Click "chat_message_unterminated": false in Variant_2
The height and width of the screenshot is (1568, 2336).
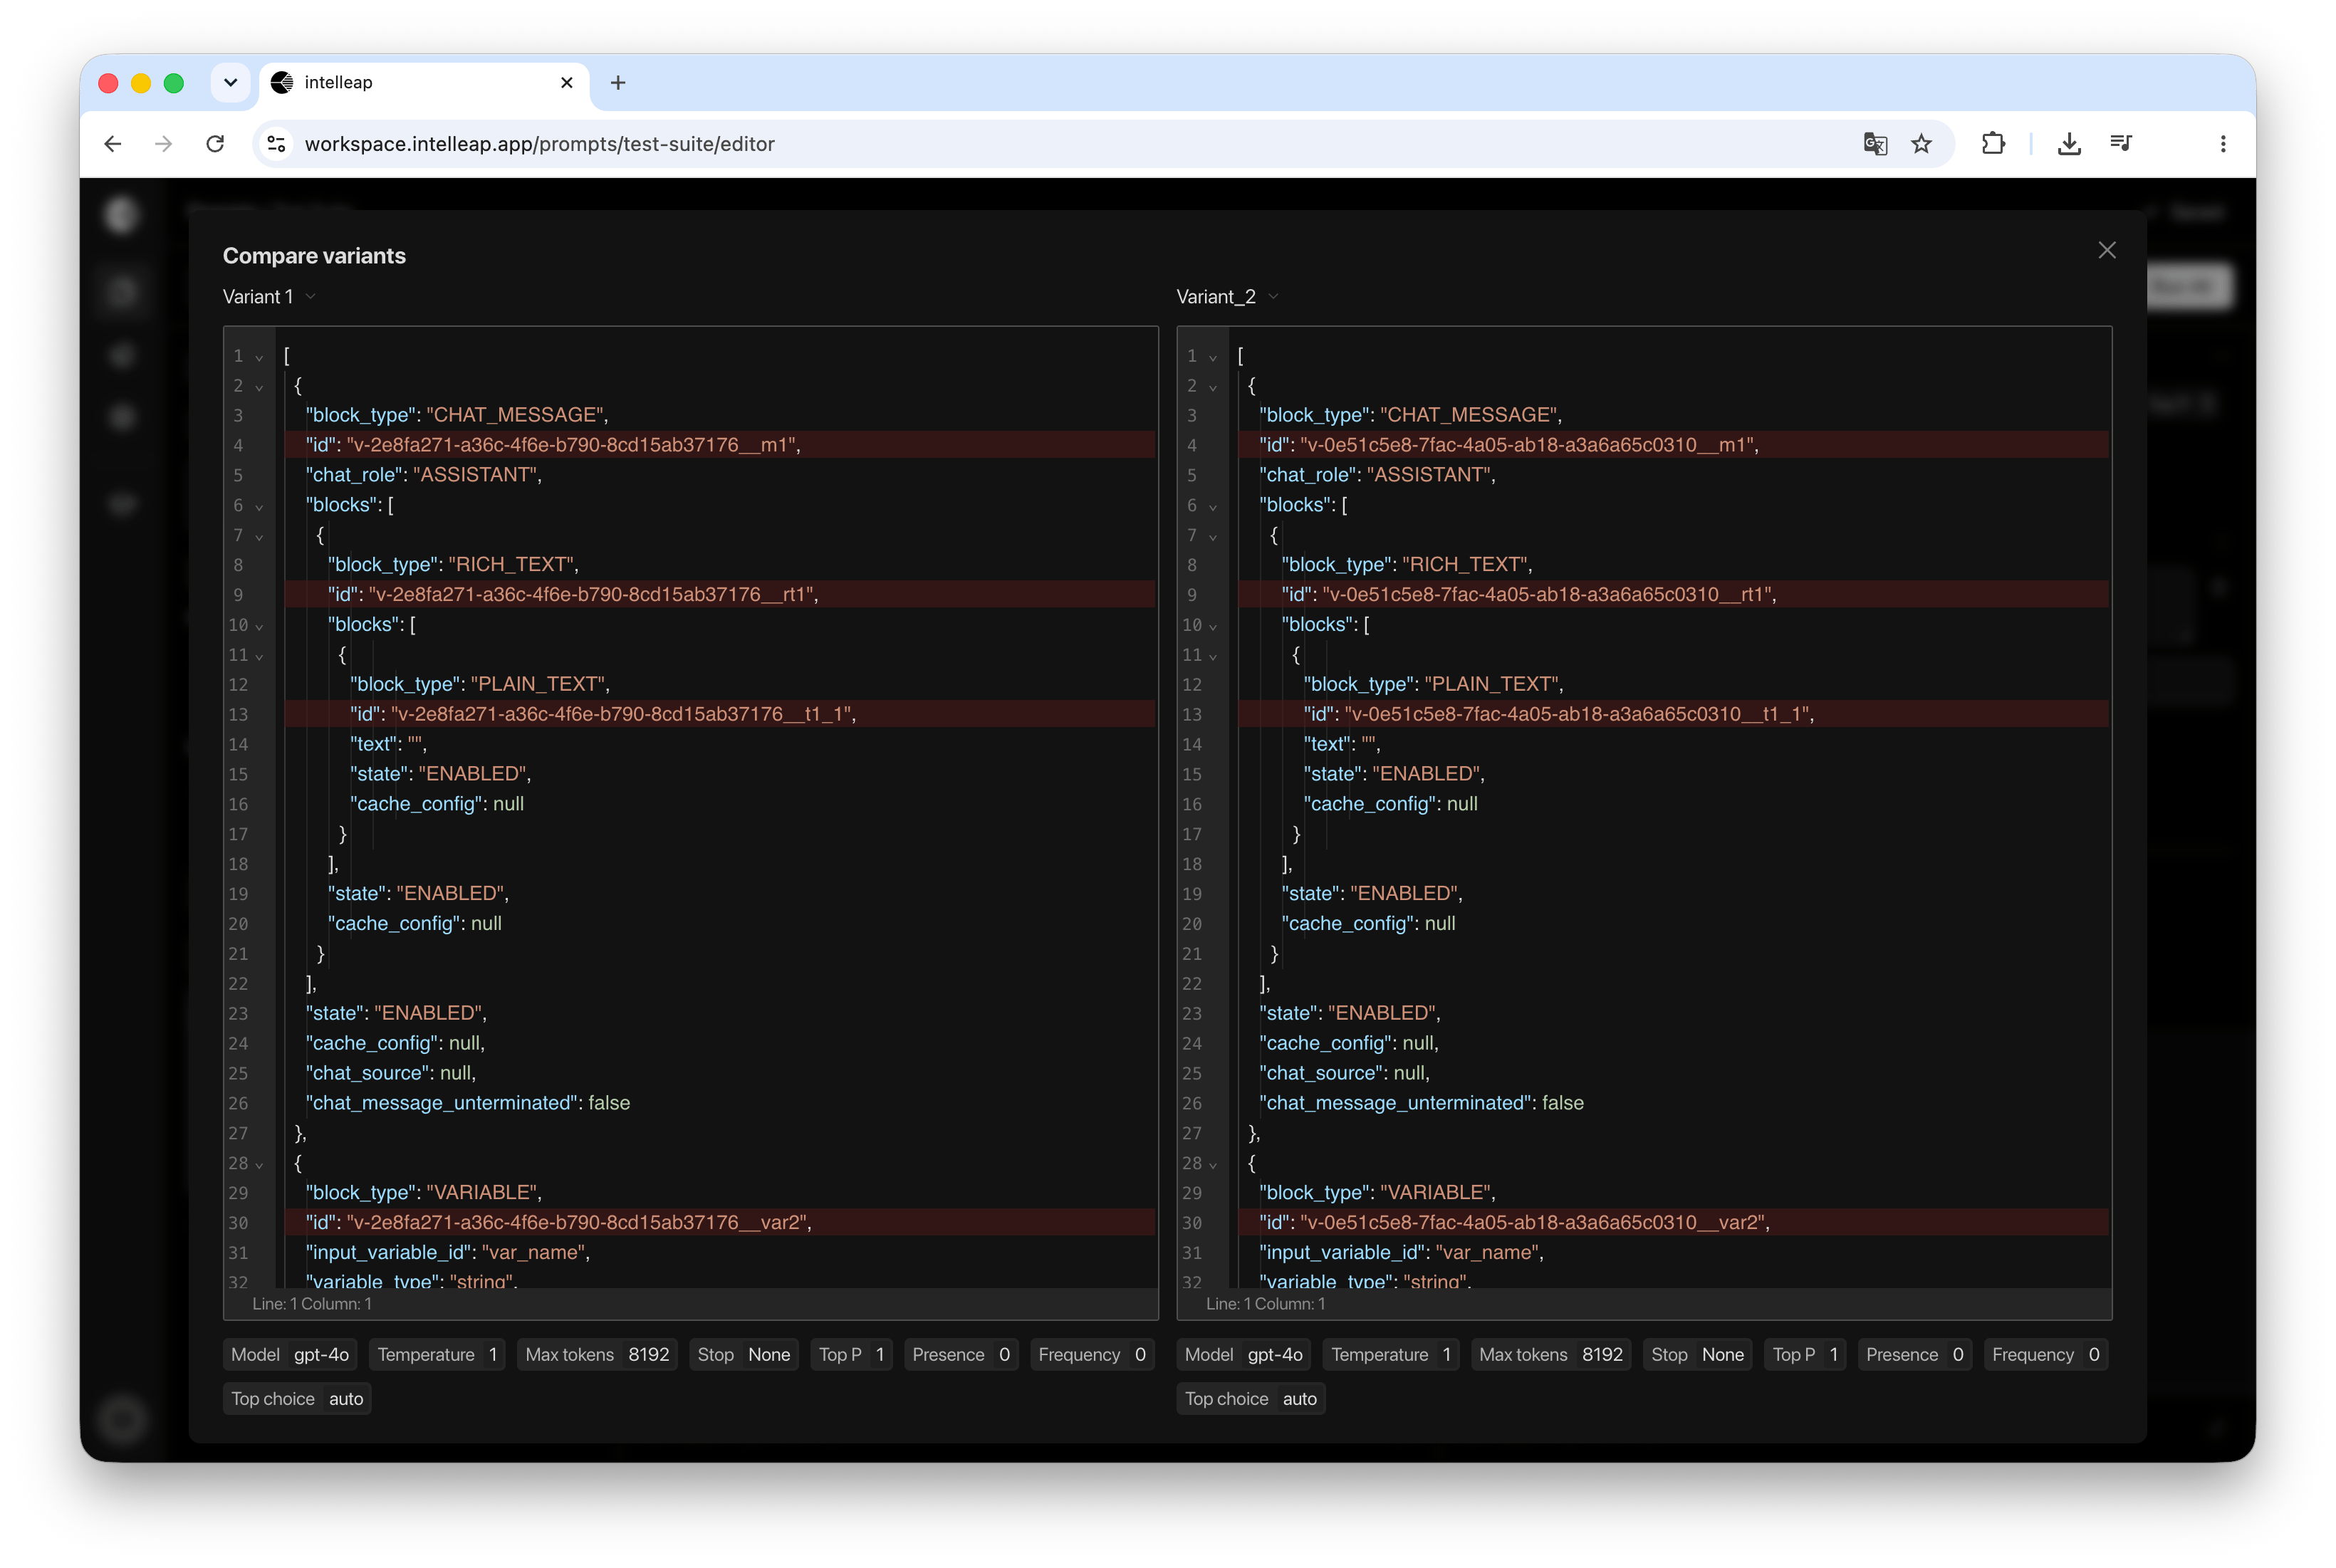(1421, 1103)
